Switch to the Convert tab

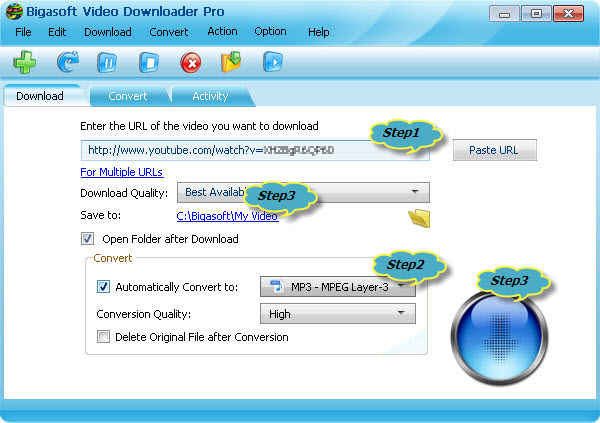click(128, 96)
